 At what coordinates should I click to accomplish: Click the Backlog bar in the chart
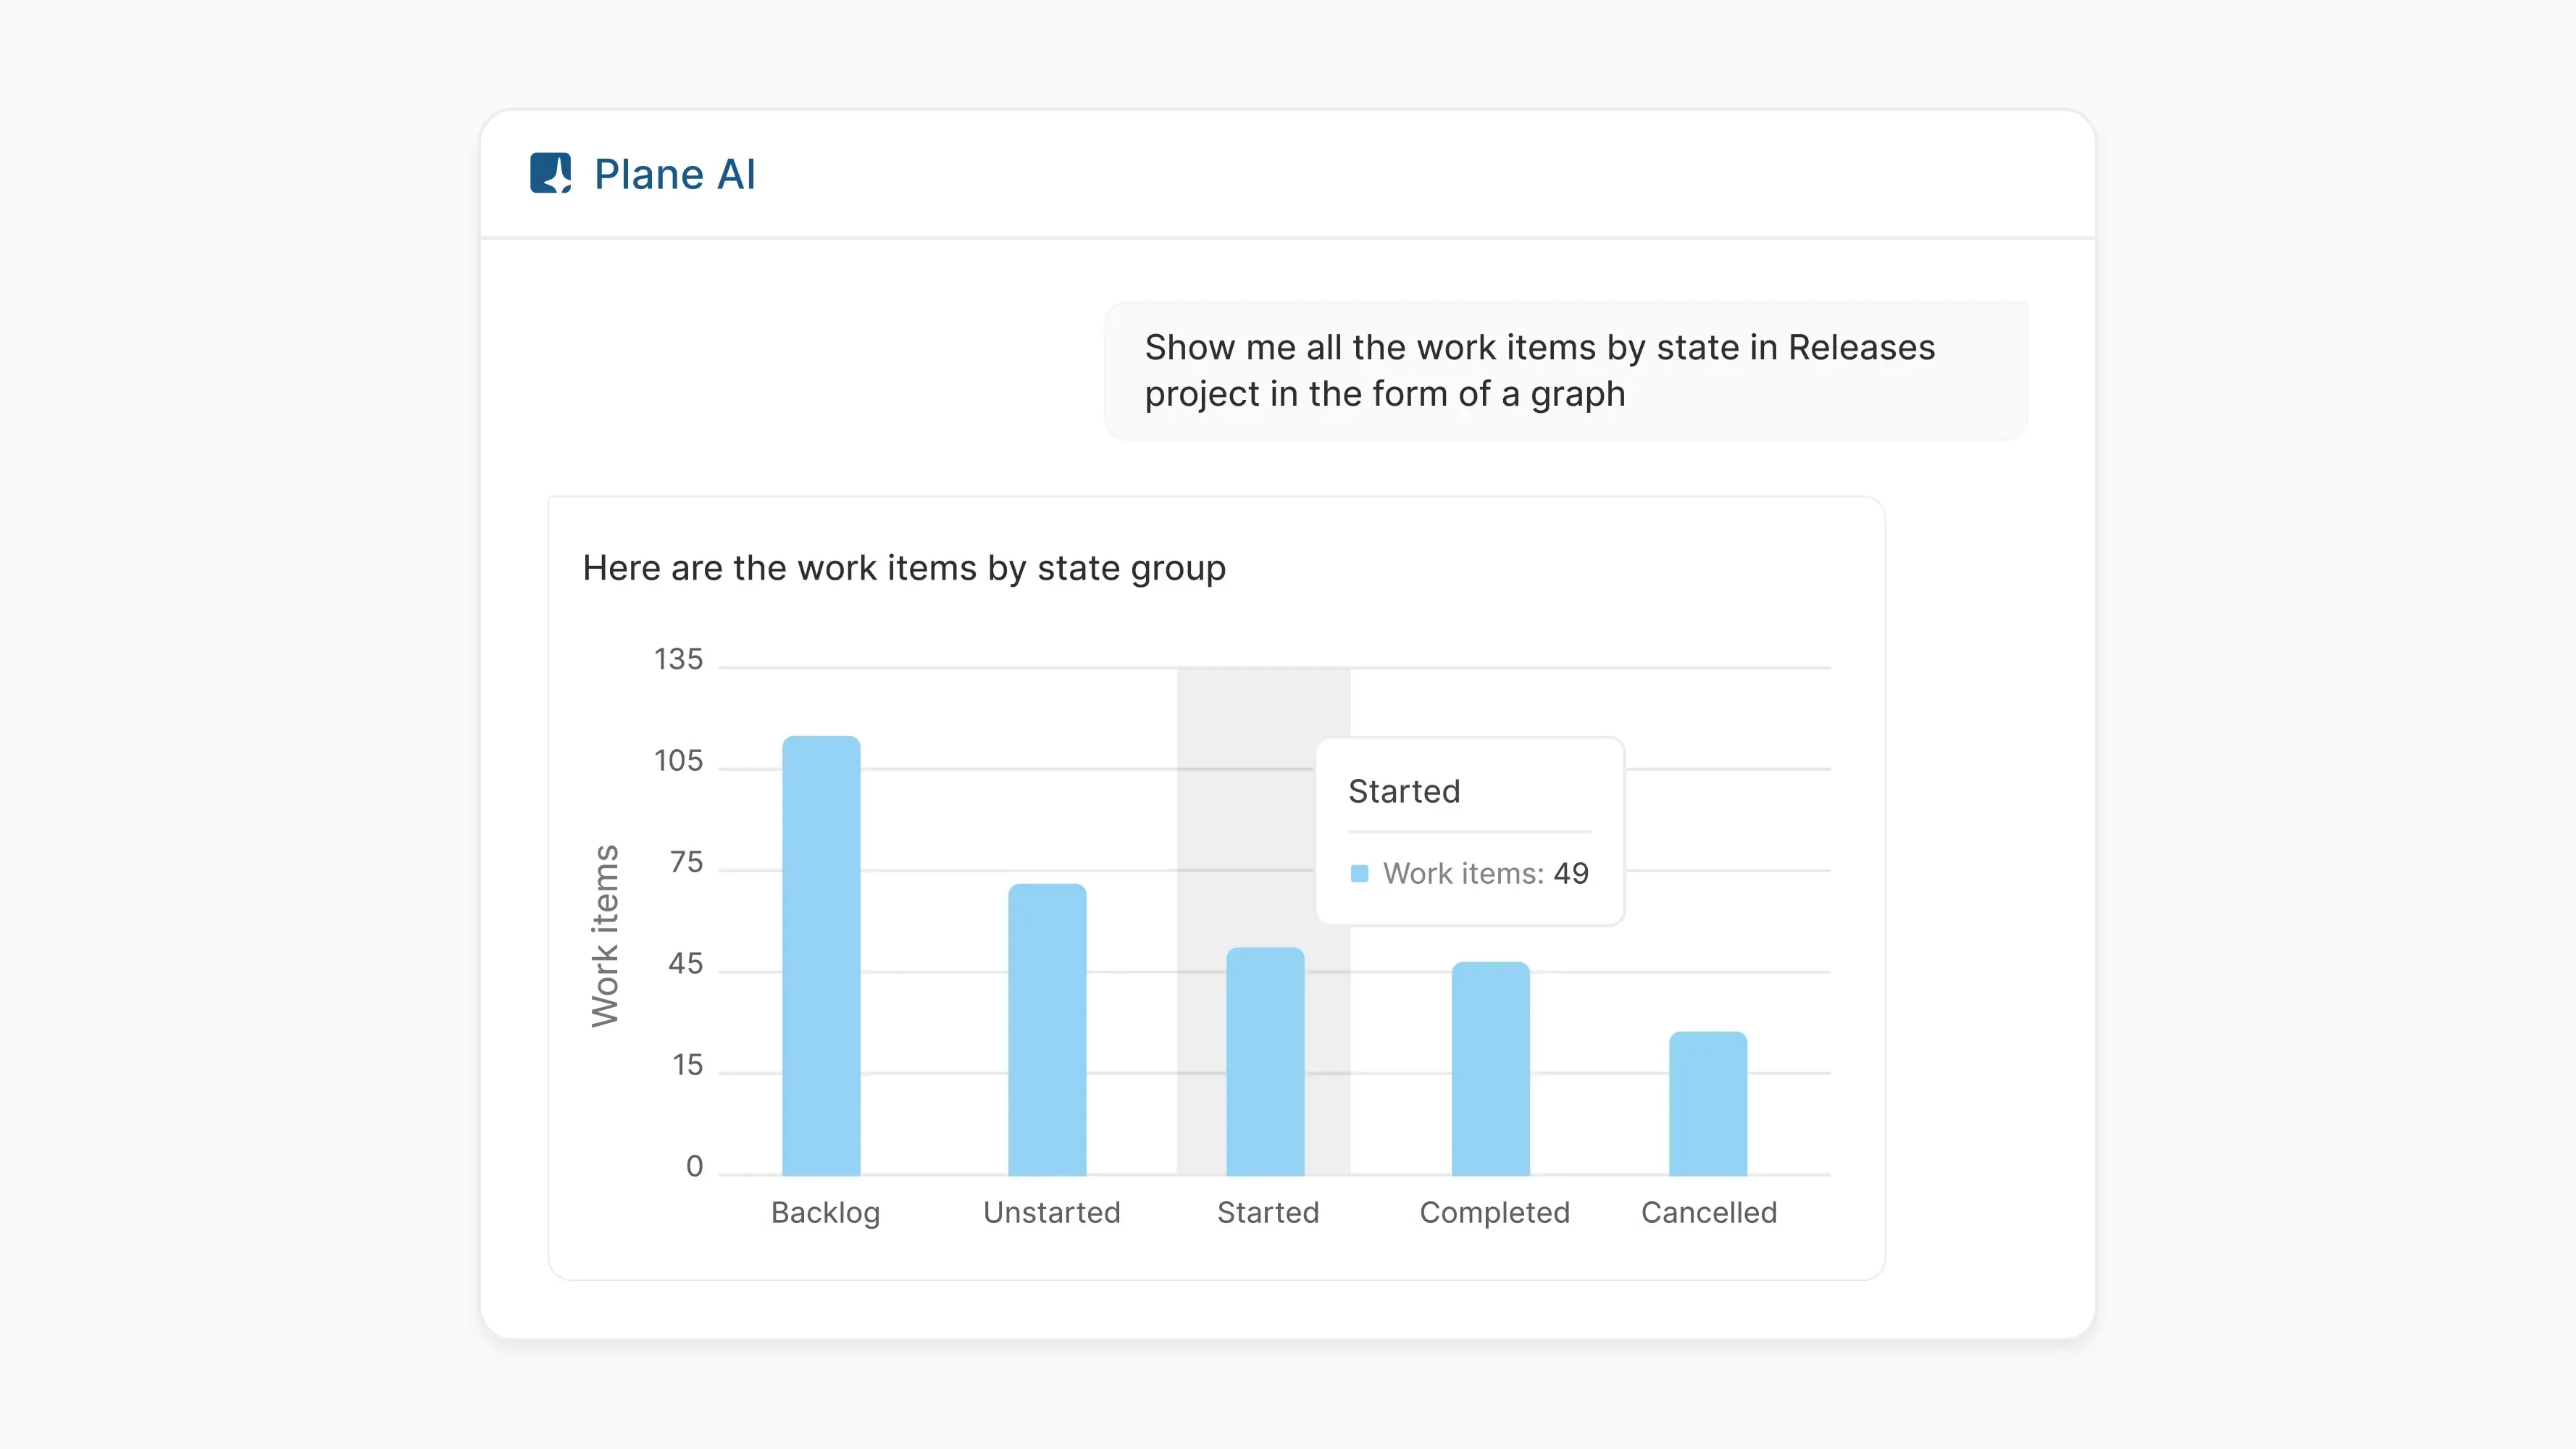pos(821,956)
